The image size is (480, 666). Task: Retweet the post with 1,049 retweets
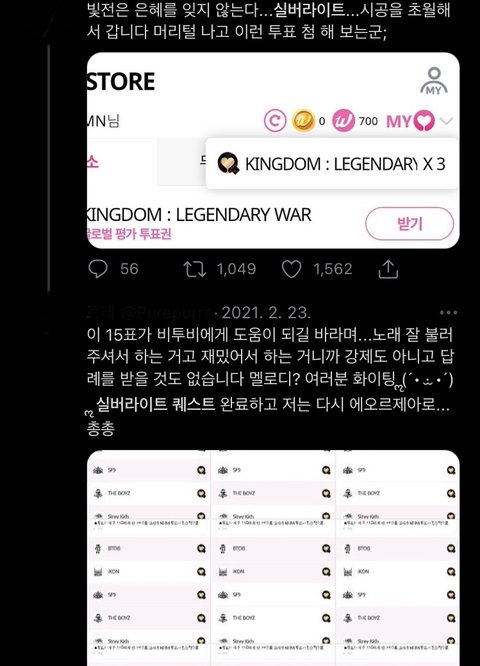pyautogui.click(x=195, y=269)
